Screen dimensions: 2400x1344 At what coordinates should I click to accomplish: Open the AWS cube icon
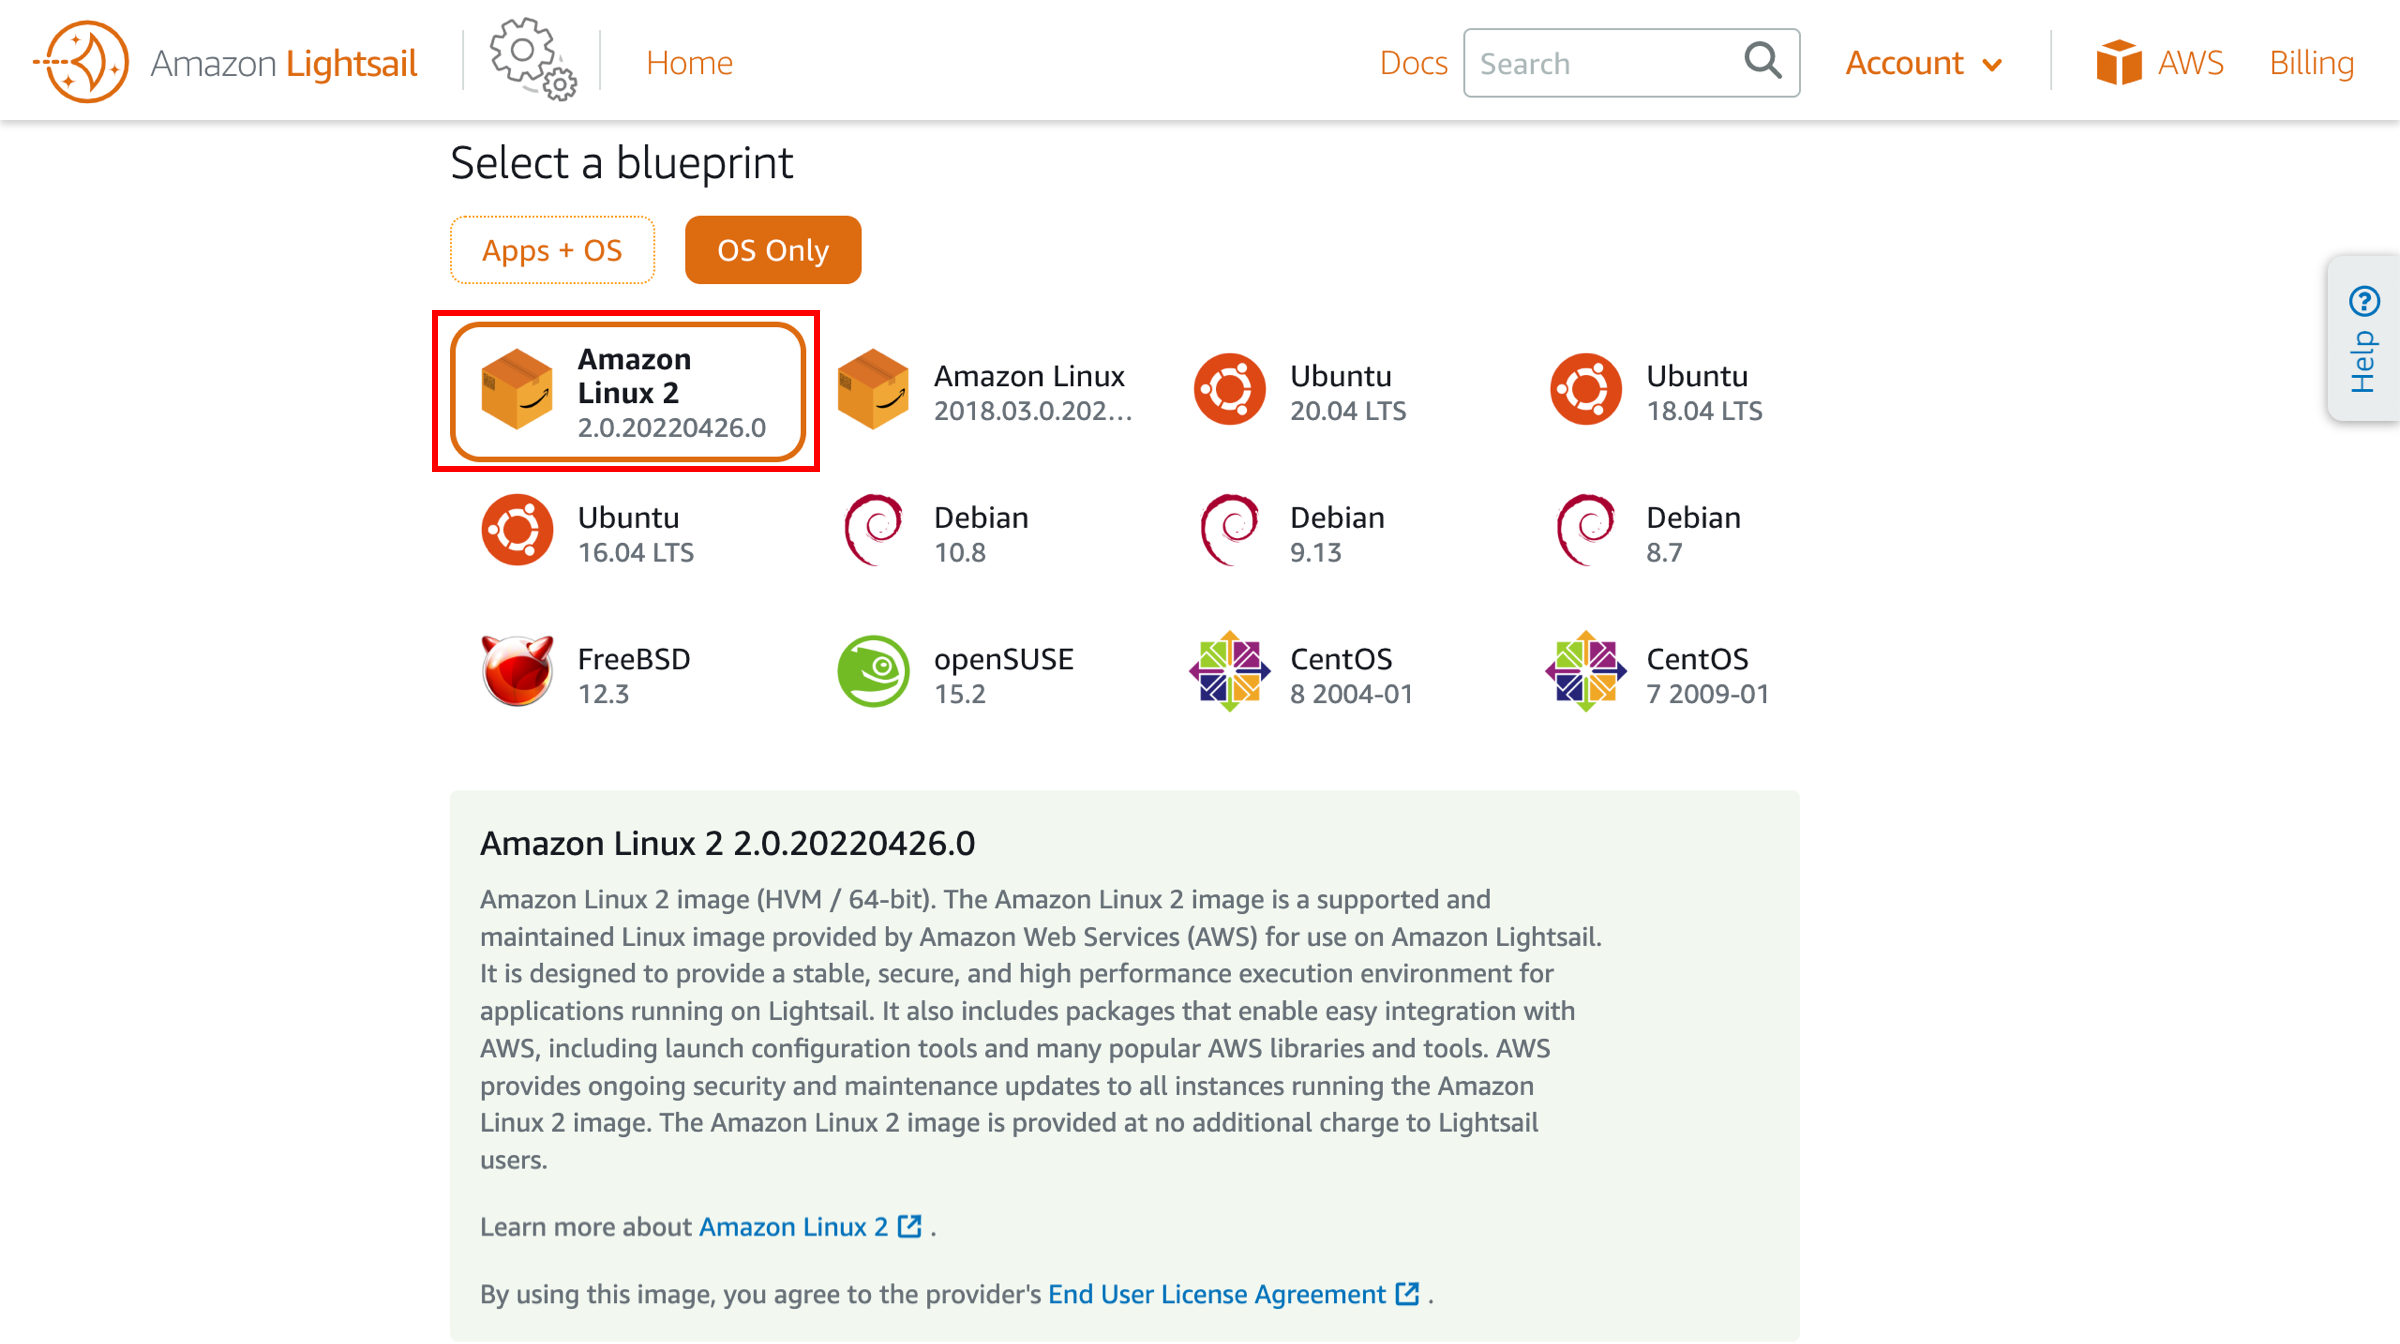pyautogui.click(x=2119, y=62)
